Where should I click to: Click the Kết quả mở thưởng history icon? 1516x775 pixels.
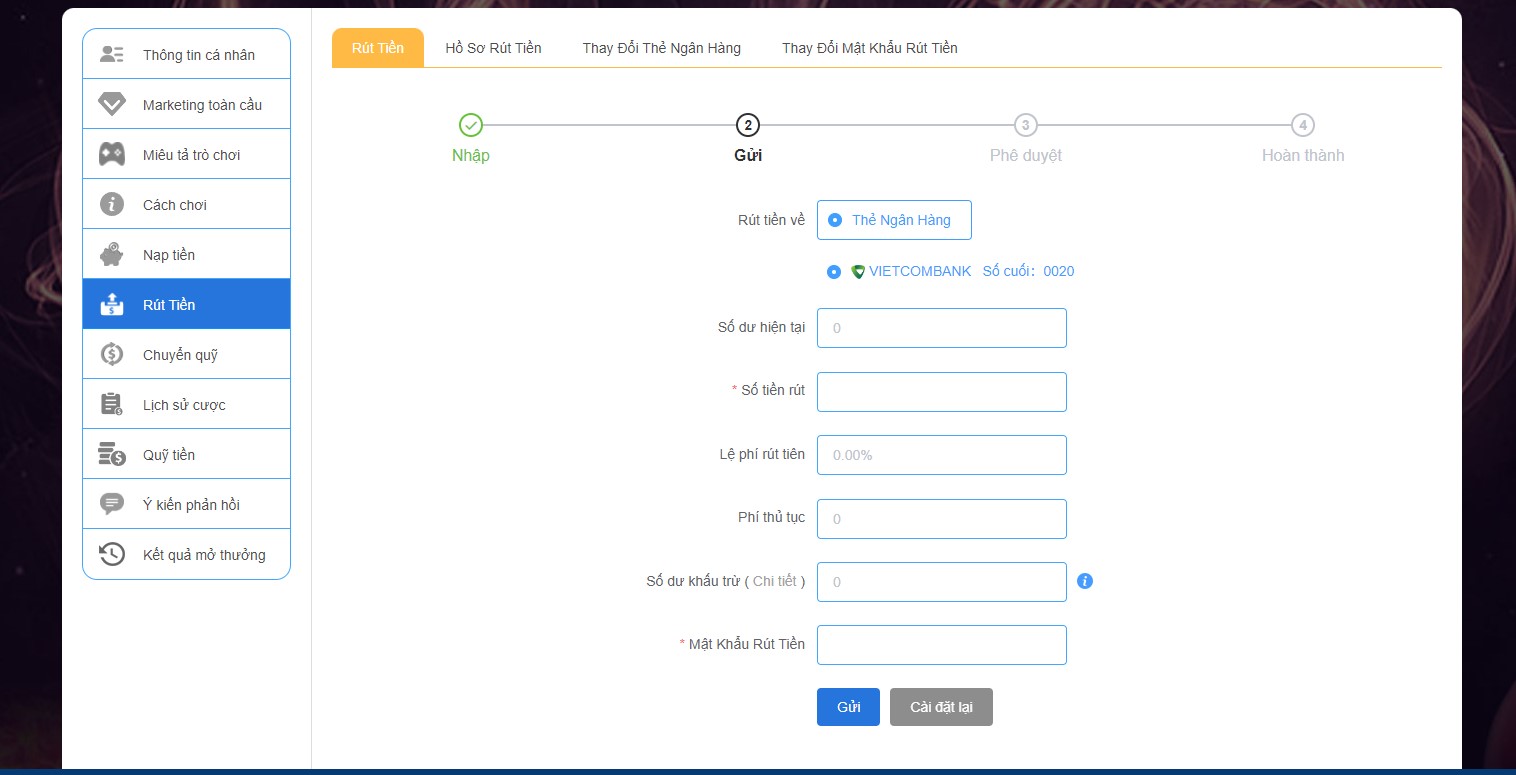pos(112,554)
